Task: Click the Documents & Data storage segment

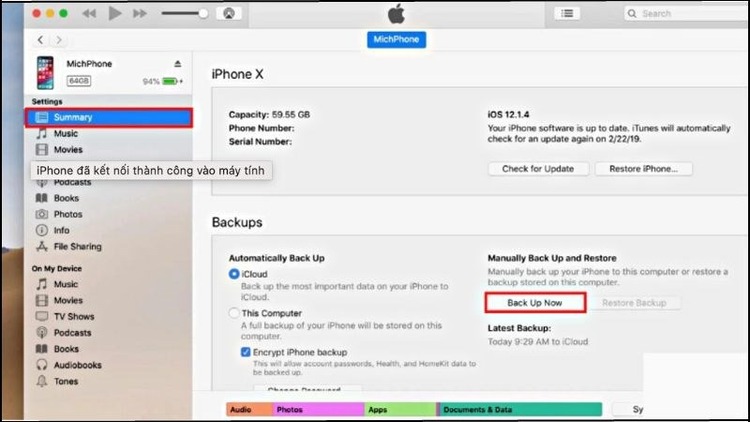Action: [520, 410]
